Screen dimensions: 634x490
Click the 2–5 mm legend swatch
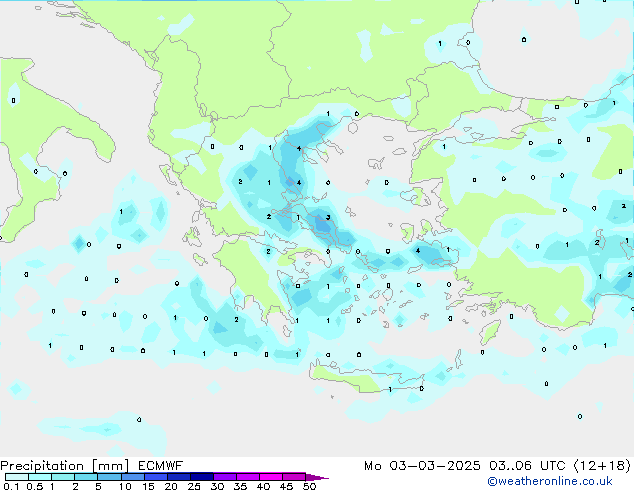click(86, 477)
